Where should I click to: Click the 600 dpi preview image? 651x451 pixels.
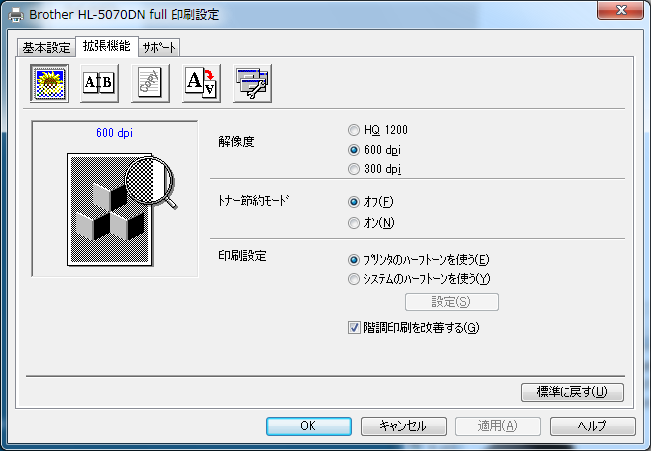point(120,209)
